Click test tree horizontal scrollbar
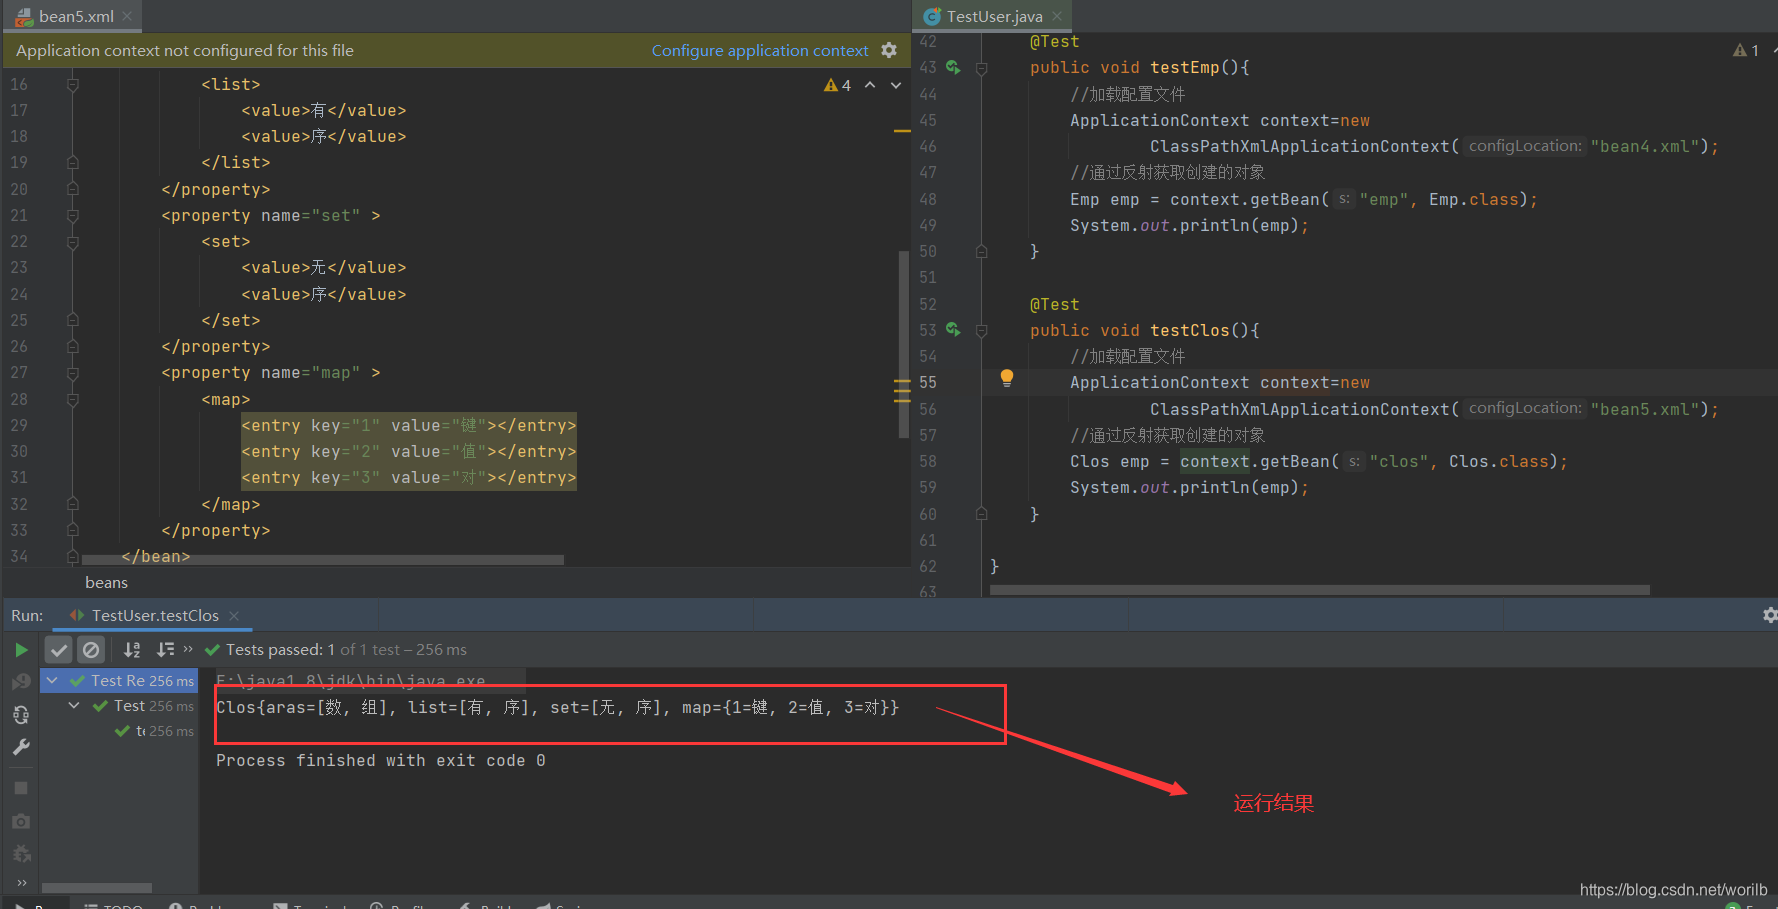The image size is (1778, 909). [x=97, y=888]
